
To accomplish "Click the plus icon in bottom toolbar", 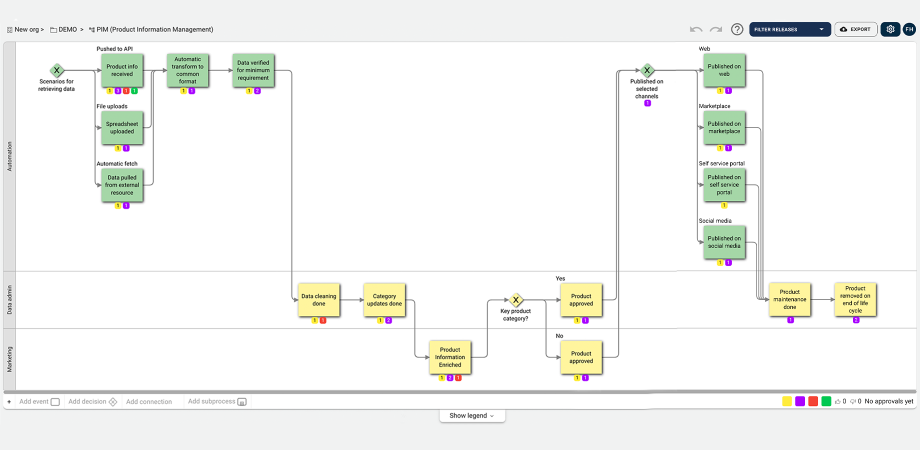I will (9, 402).
